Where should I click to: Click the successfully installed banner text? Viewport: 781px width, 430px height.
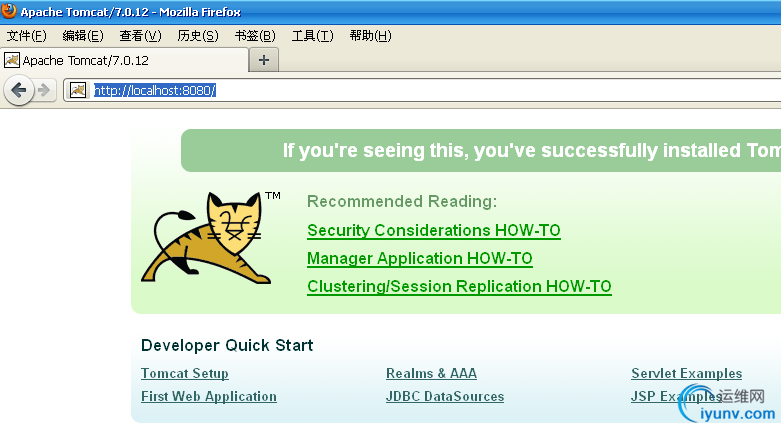coord(531,150)
